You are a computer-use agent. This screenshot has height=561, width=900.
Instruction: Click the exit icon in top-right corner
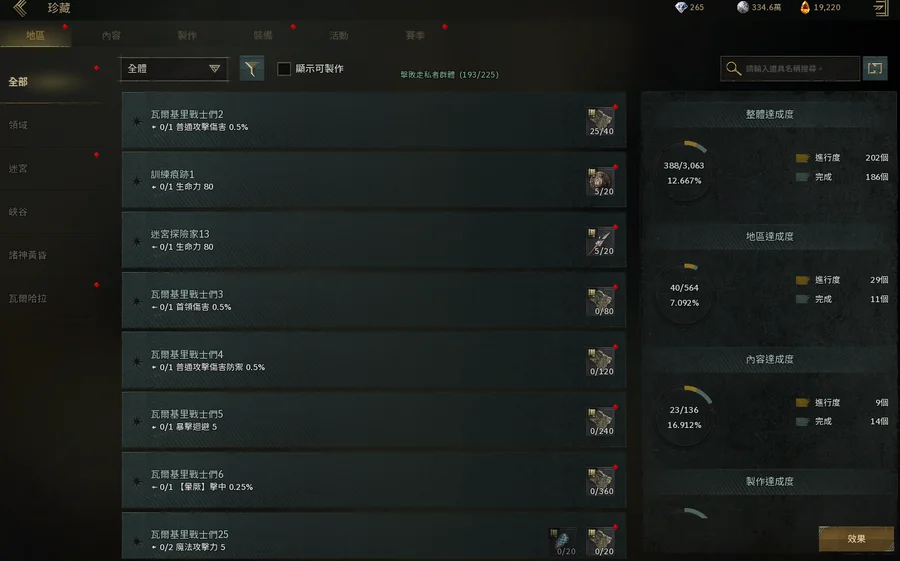point(881,7)
